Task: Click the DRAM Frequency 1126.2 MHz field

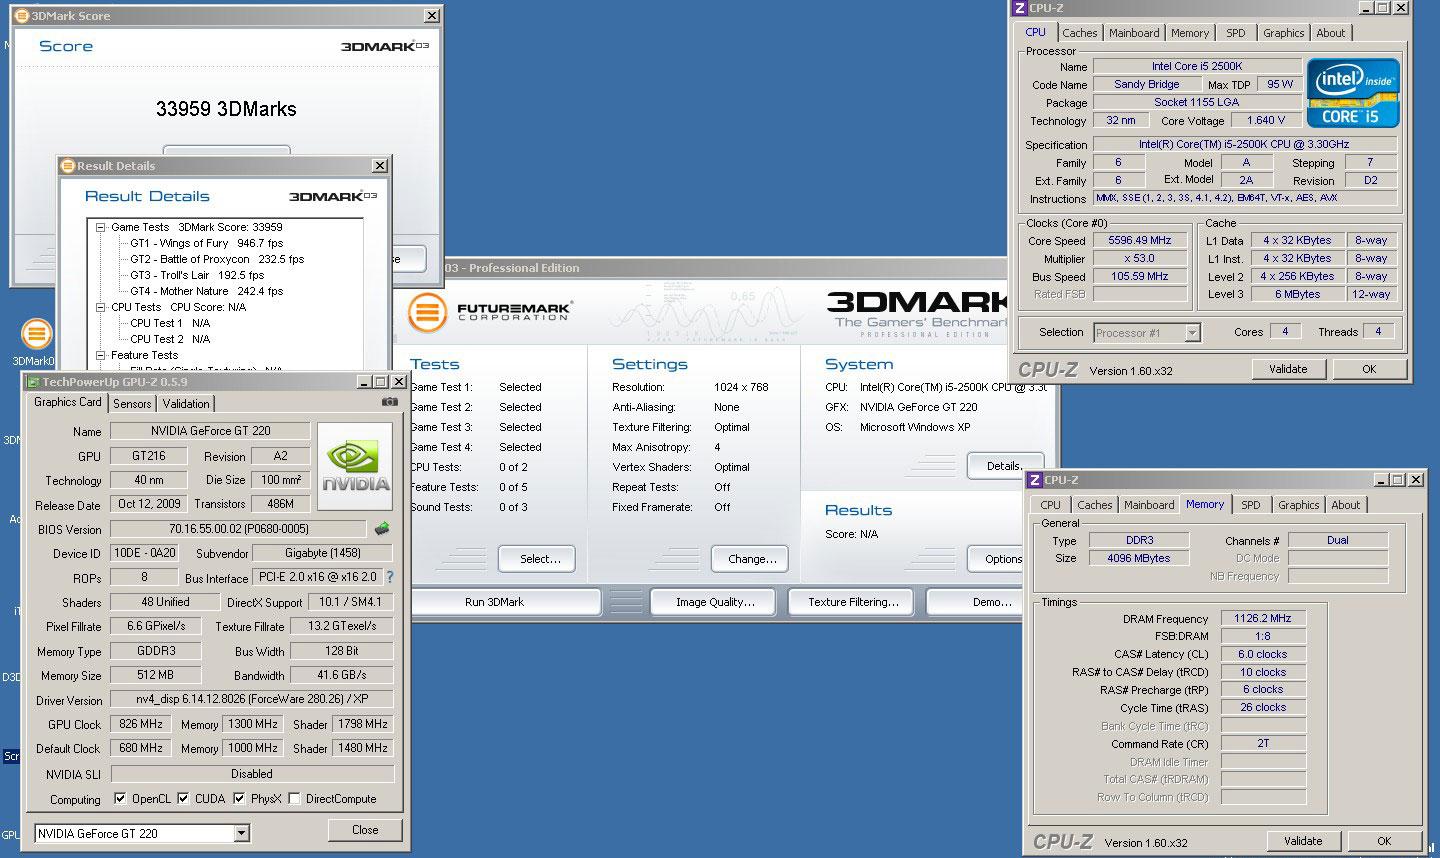Action: point(1263,619)
